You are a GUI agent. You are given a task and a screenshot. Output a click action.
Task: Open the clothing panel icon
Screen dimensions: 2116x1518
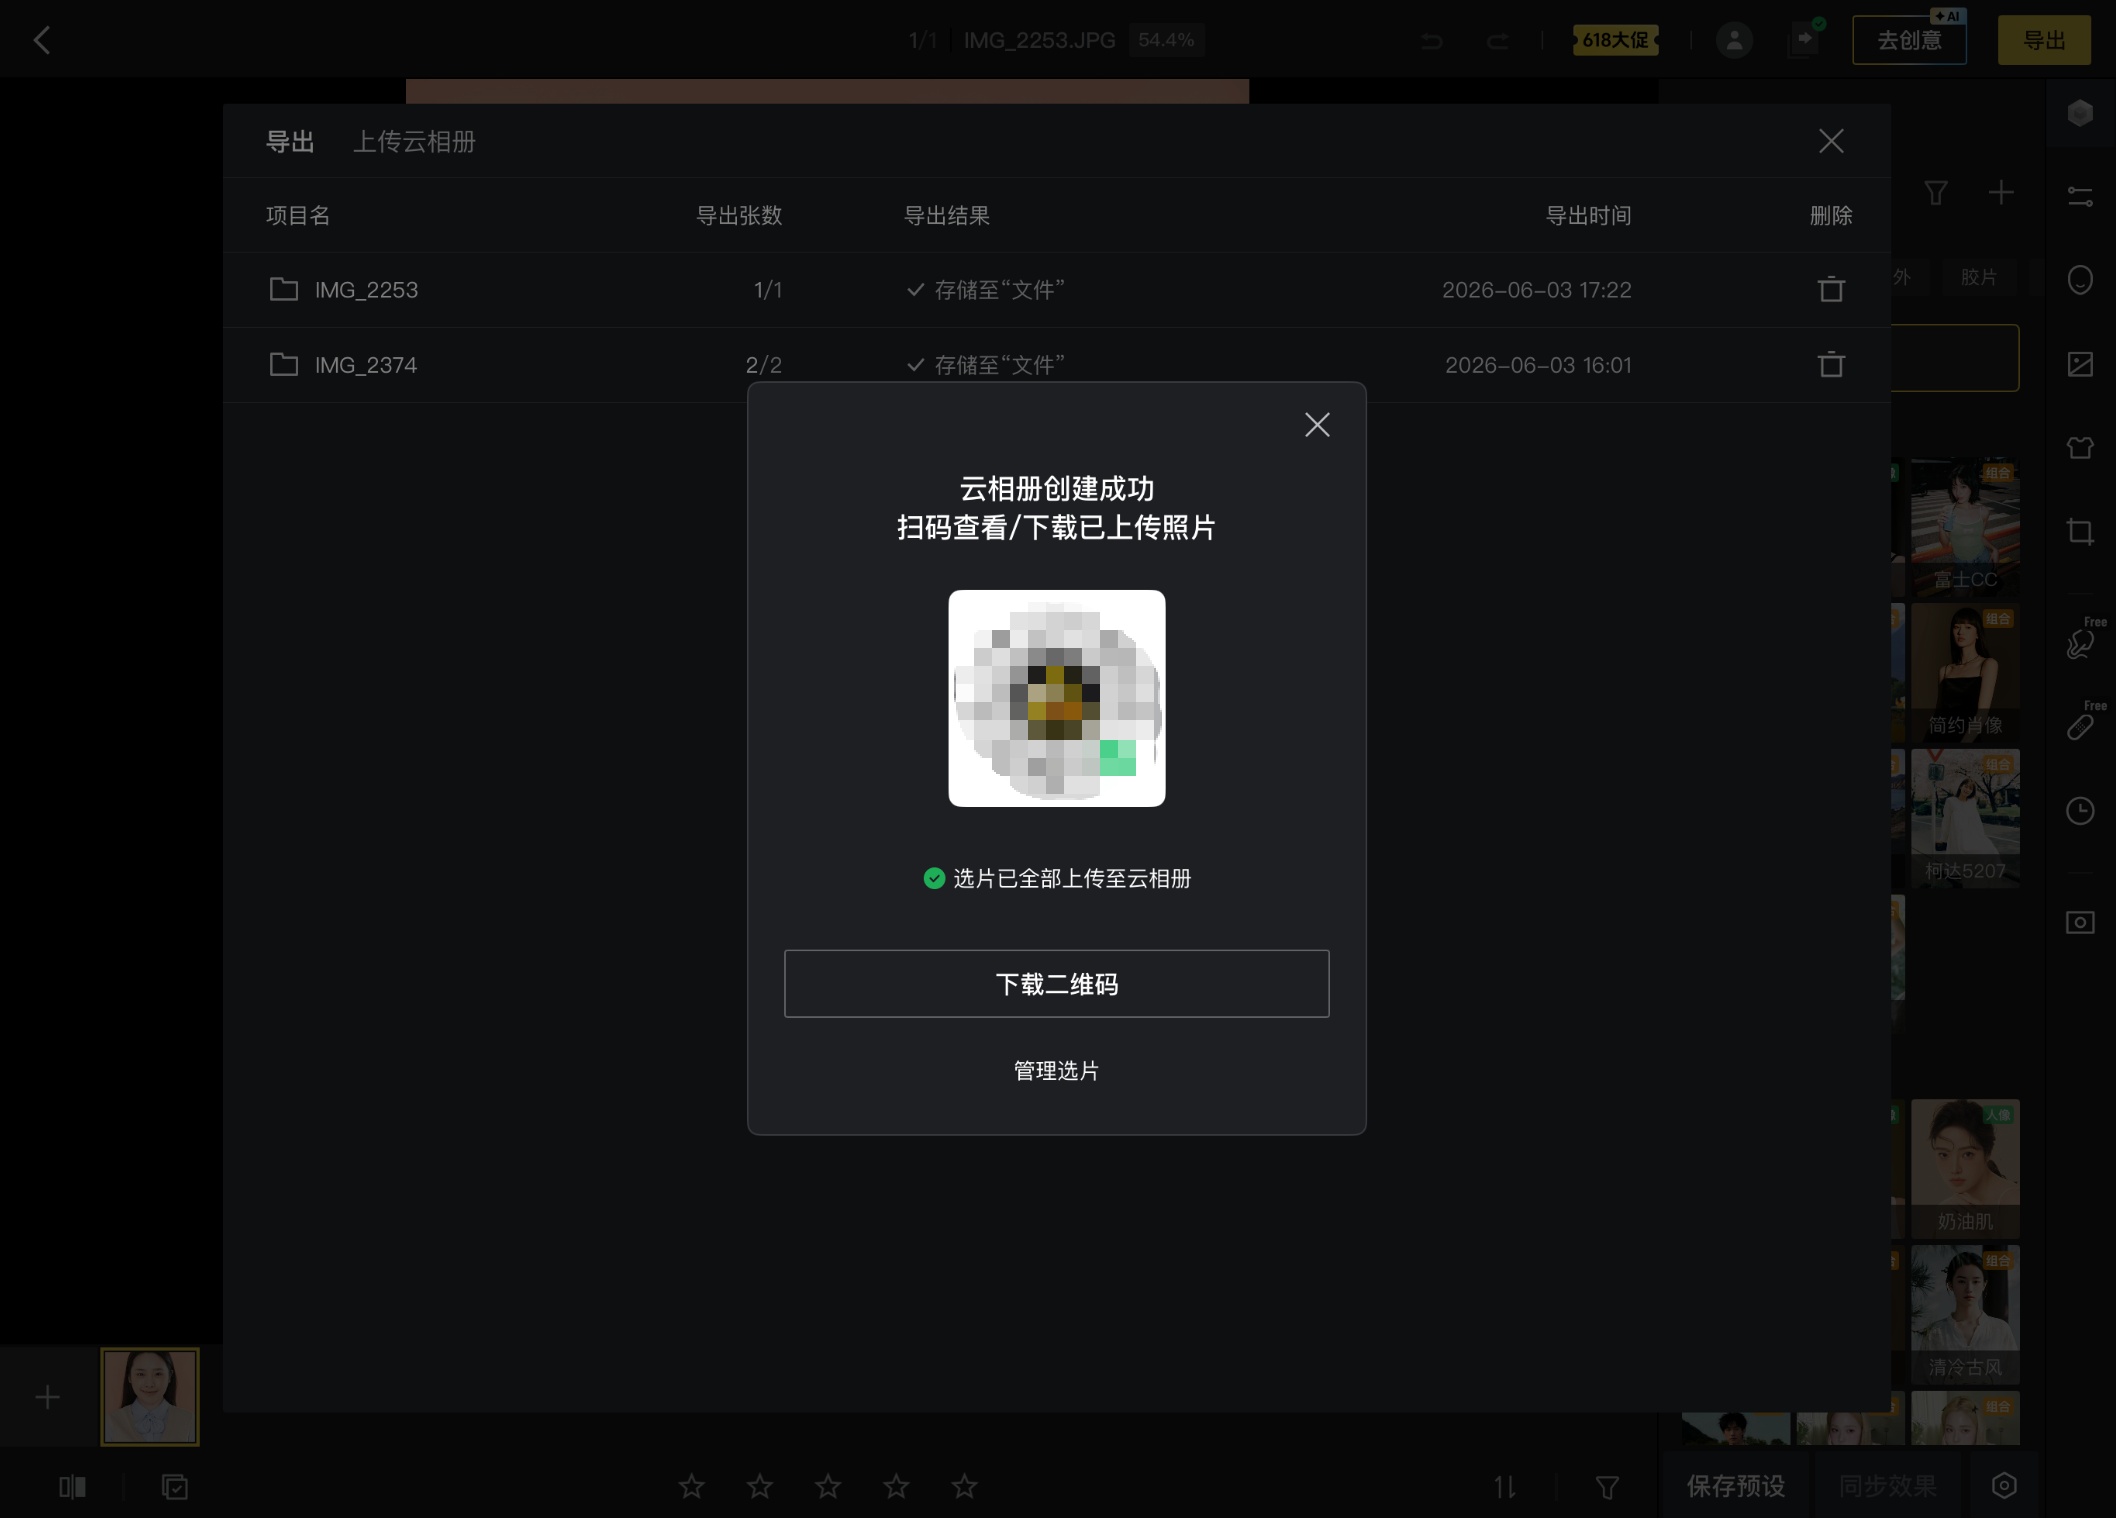2080,448
